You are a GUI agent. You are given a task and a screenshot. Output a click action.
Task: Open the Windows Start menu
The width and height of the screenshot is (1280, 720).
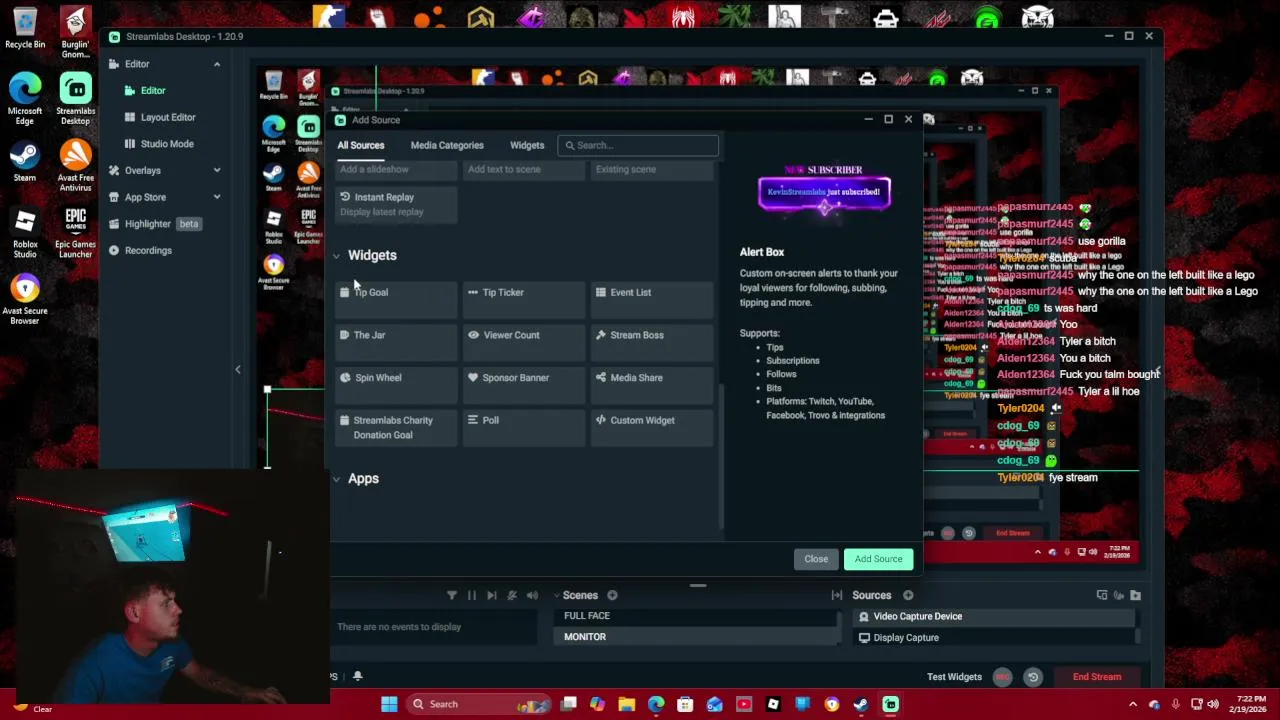tap(389, 704)
